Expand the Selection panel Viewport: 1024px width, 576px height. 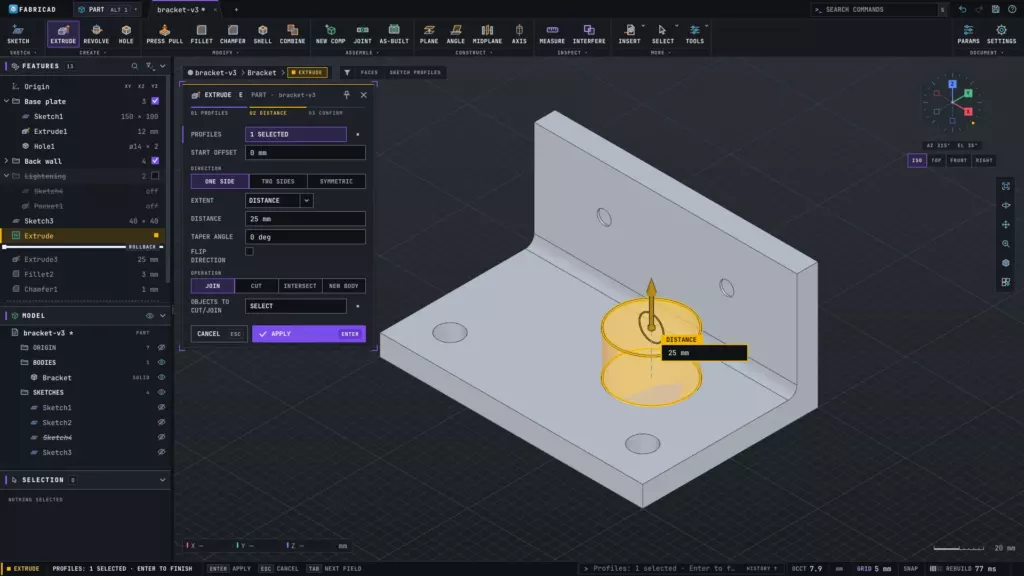click(163, 480)
